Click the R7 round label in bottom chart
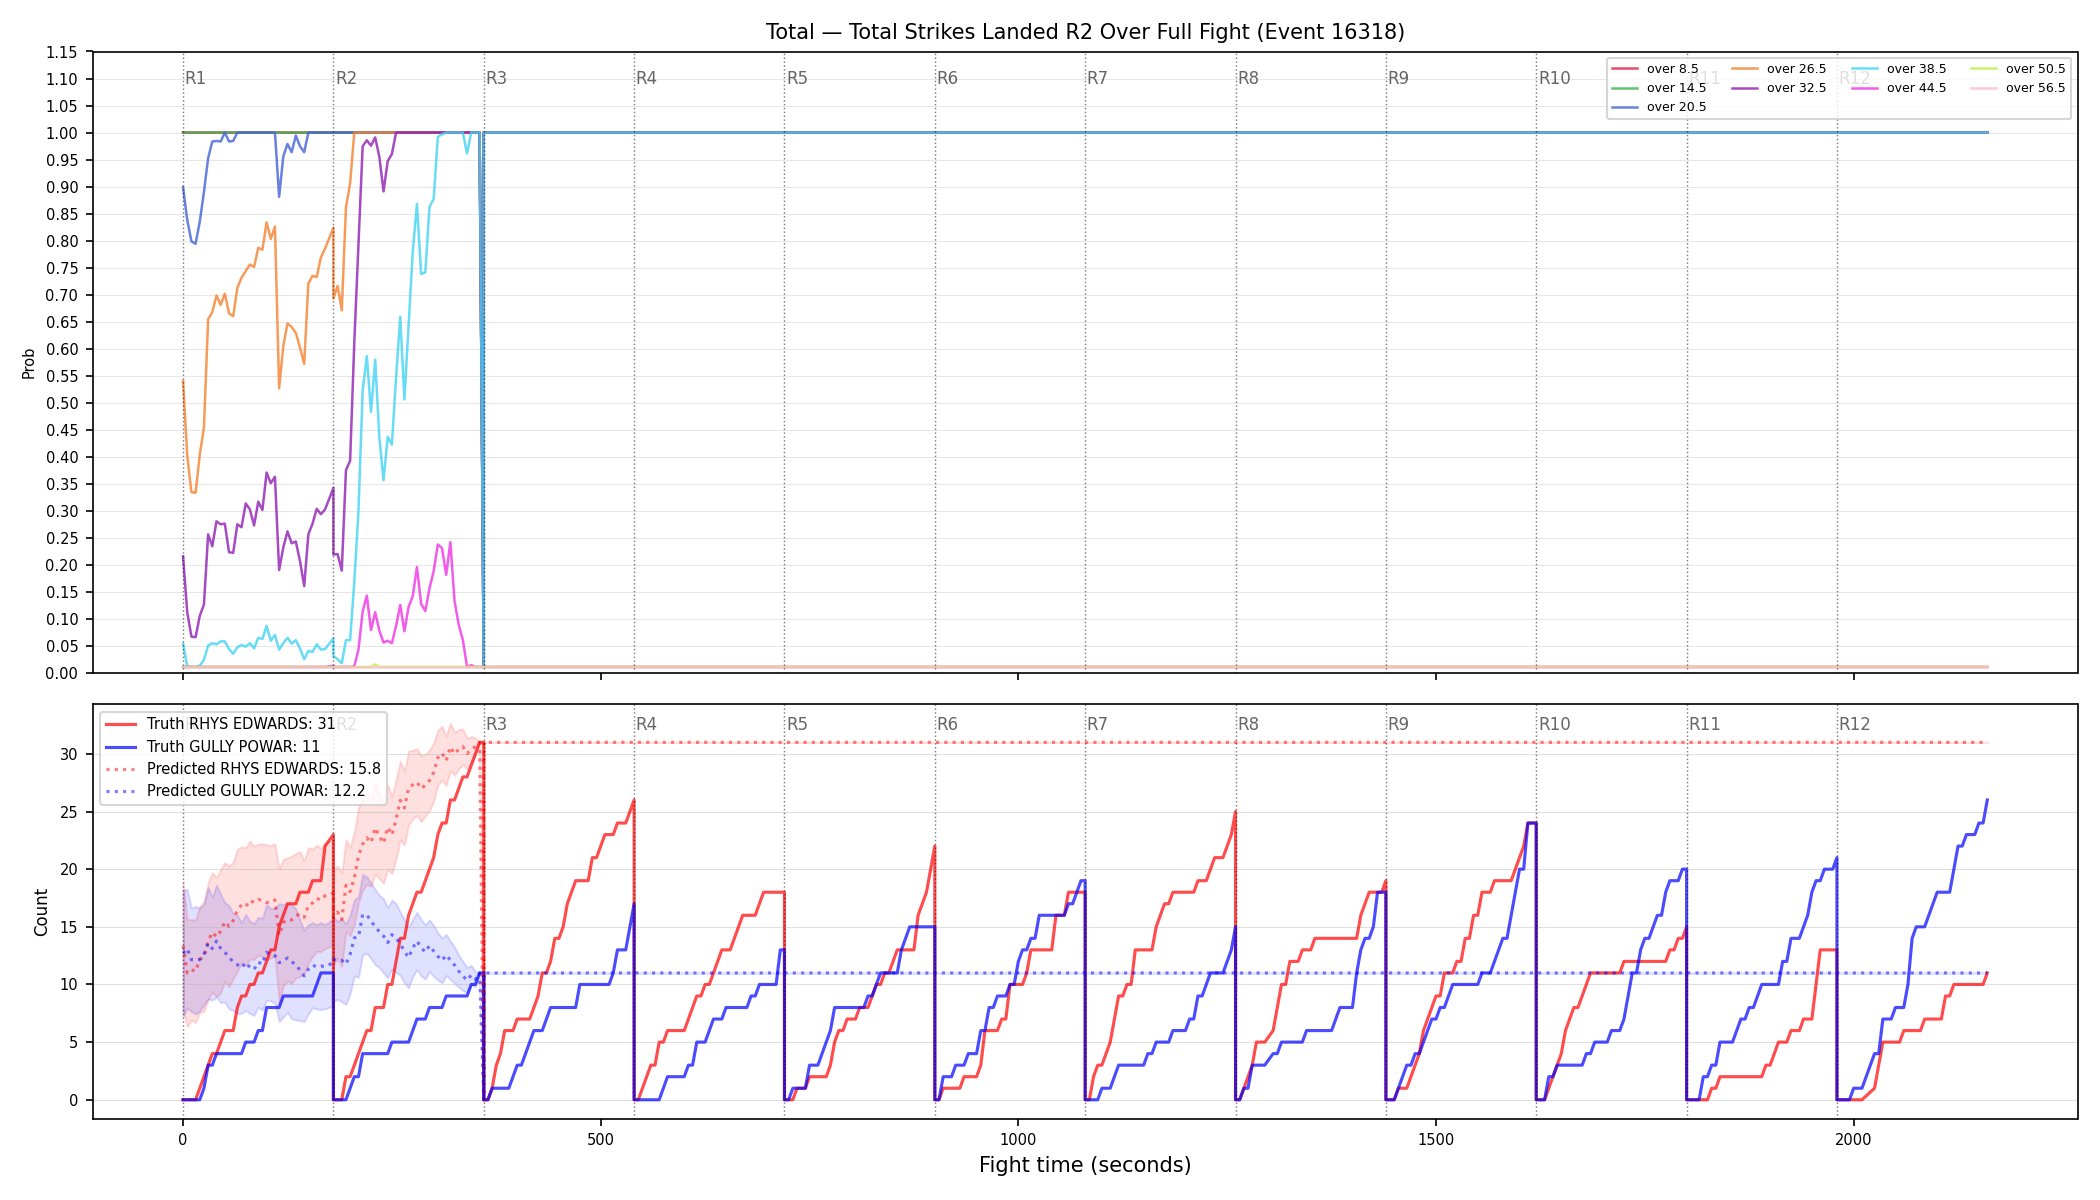Viewport: 2100px width, 1200px height. [x=1097, y=724]
